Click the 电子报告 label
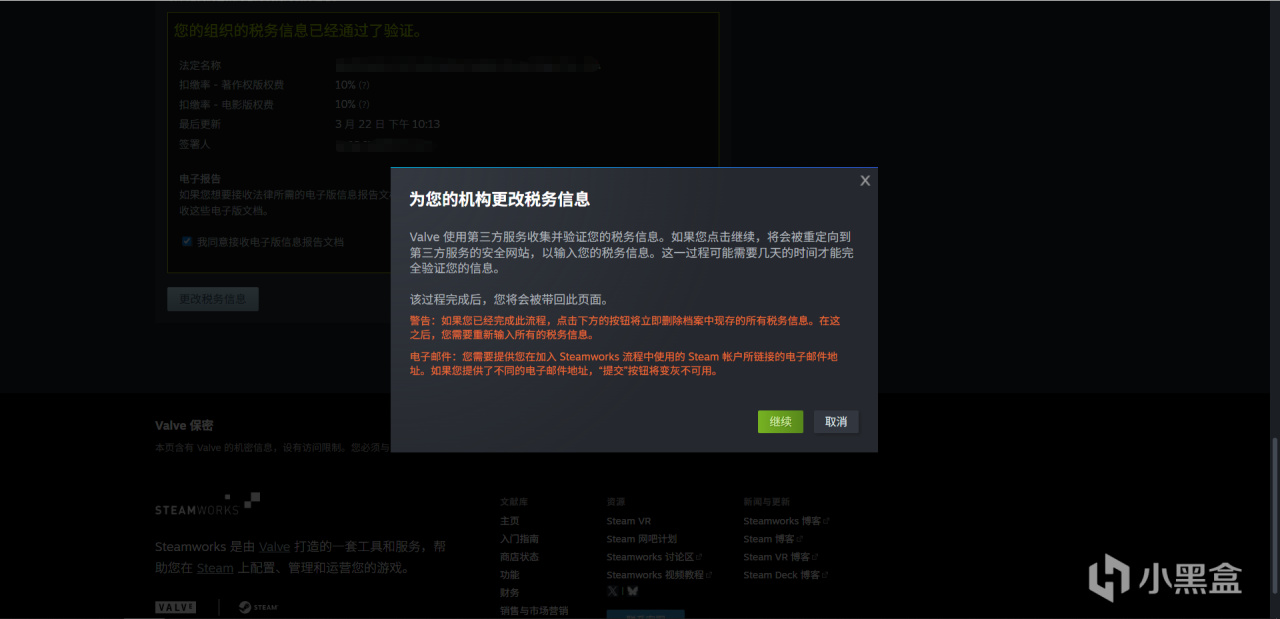This screenshot has height=619, width=1280. [x=200, y=179]
